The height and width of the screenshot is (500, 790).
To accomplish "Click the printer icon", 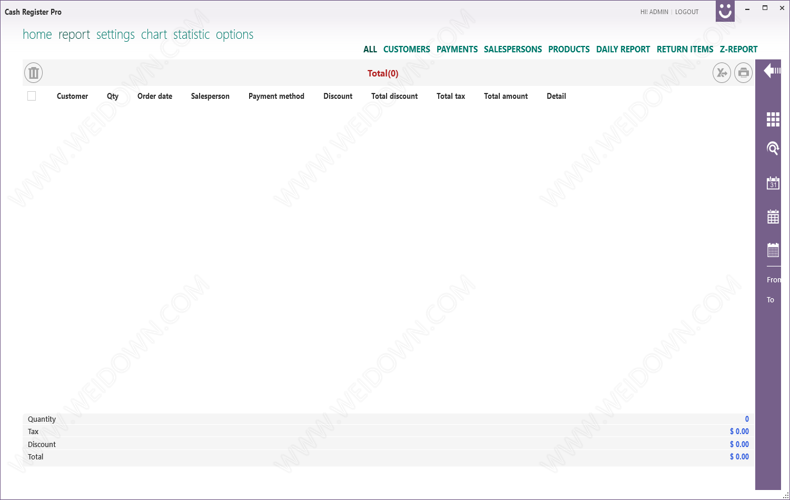I will point(743,73).
